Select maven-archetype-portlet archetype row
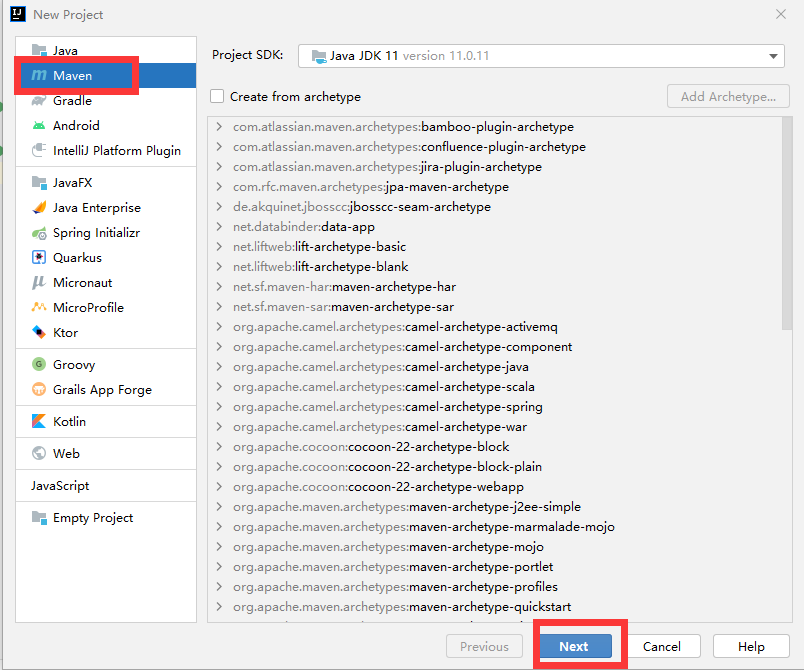This screenshot has height=670, width=804. tap(495, 566)
